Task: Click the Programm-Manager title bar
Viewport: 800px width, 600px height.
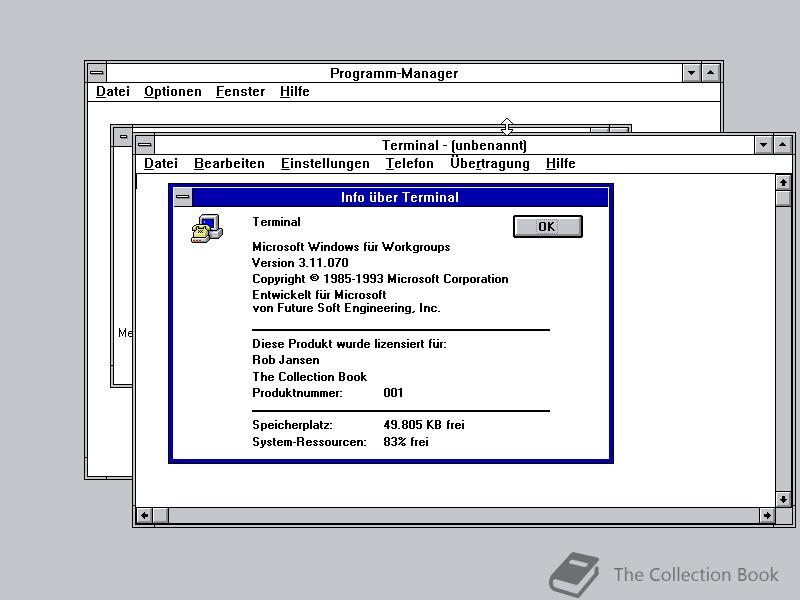Action: pyautogui.click(x=394, y=73)
